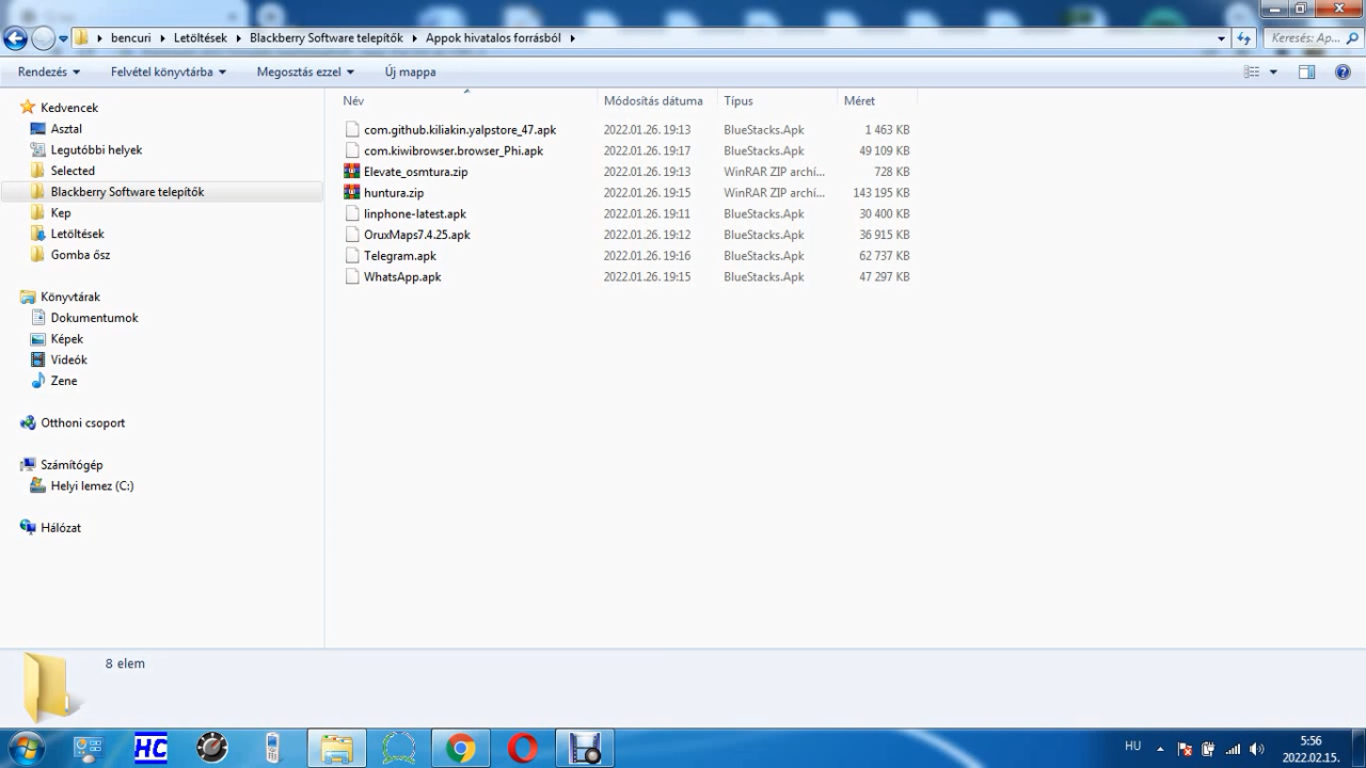The image size is (1366, 768).
Task: Sort by the Méret column header
Action: pyautogui.click(x=877, y=101)
